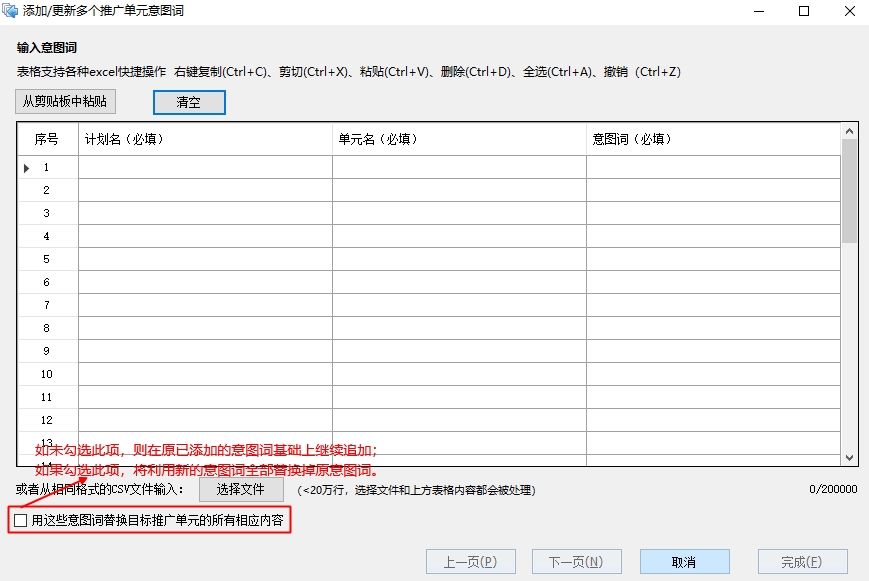
Task: Click the 序号 column header
Action: coord(47,139)
